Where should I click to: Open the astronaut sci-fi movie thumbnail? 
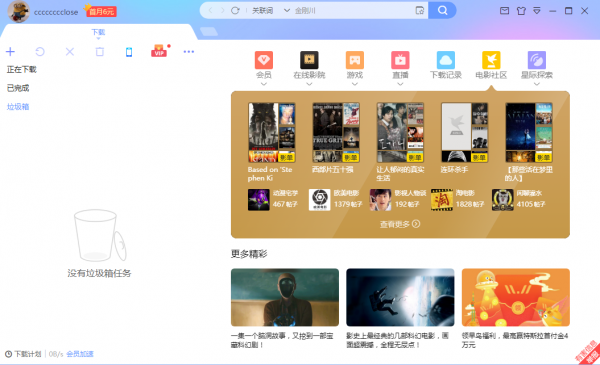400,297
